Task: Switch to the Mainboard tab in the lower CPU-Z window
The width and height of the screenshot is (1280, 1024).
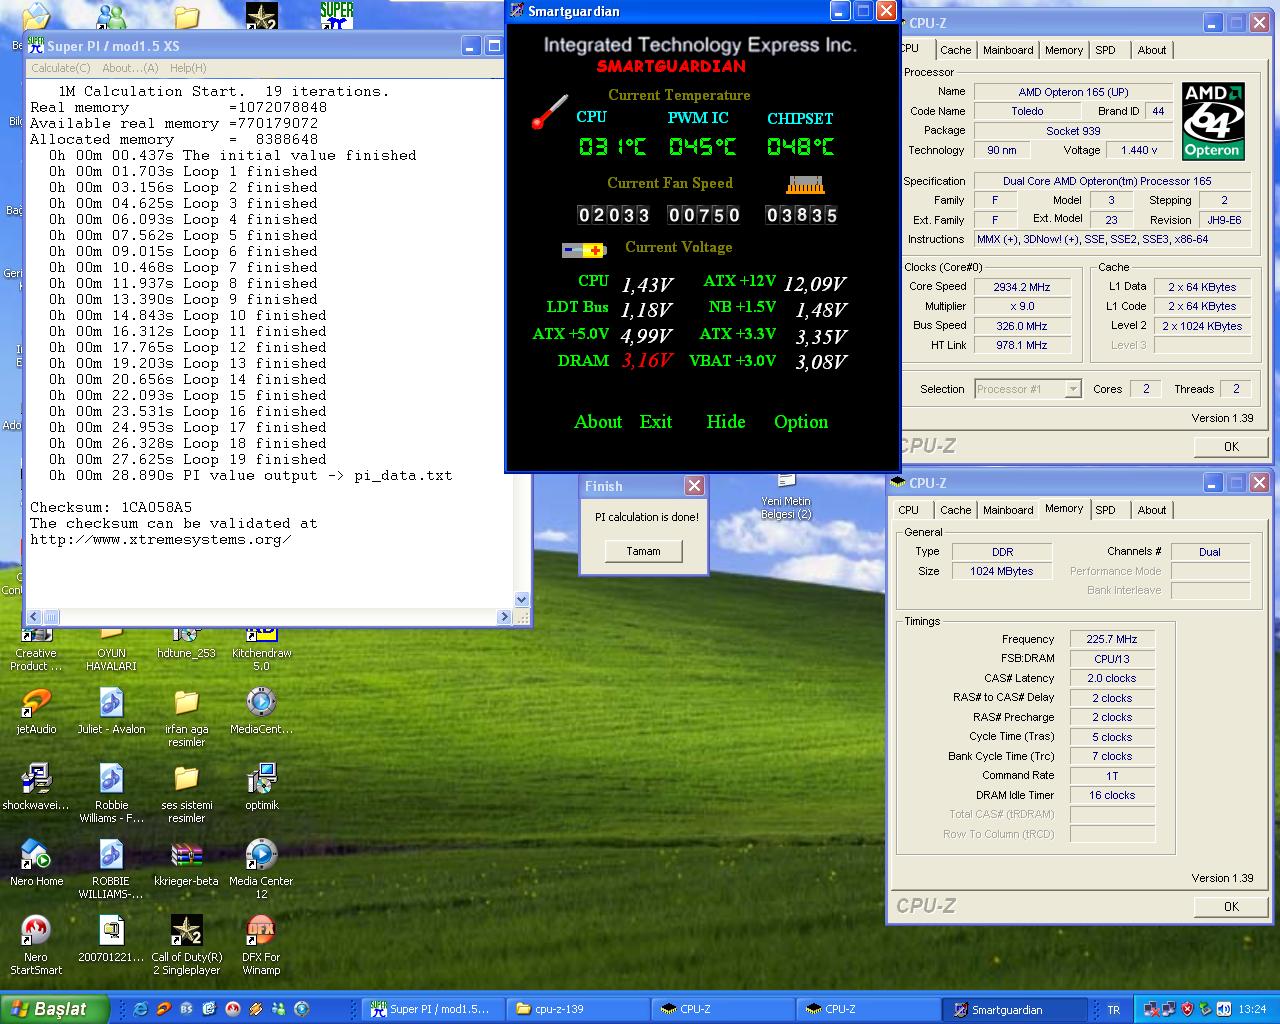Action: click(1008, 510)
